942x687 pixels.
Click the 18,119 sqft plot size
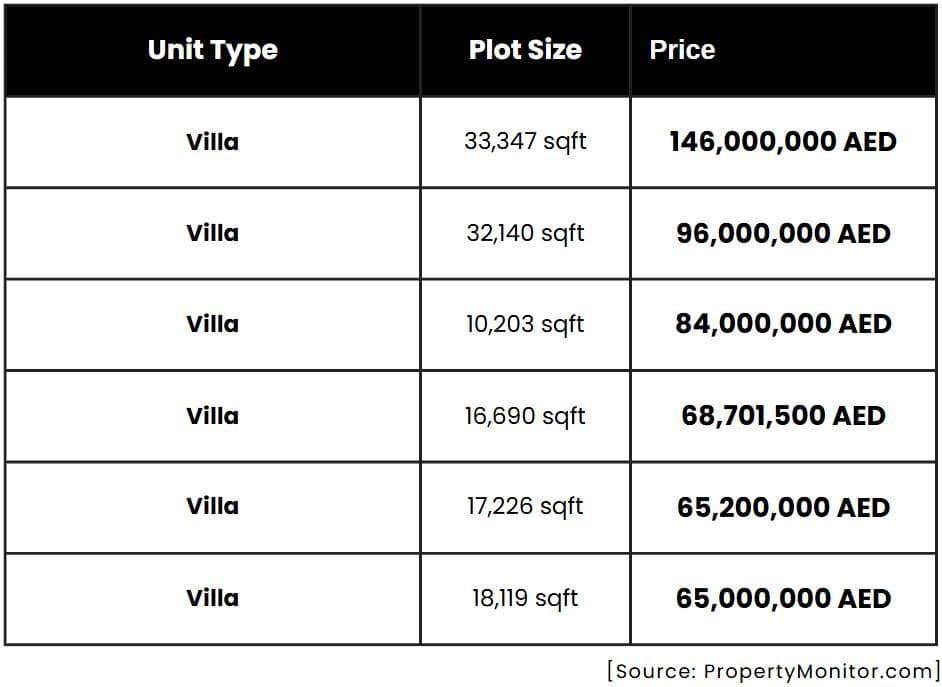(x=525, y=598)
